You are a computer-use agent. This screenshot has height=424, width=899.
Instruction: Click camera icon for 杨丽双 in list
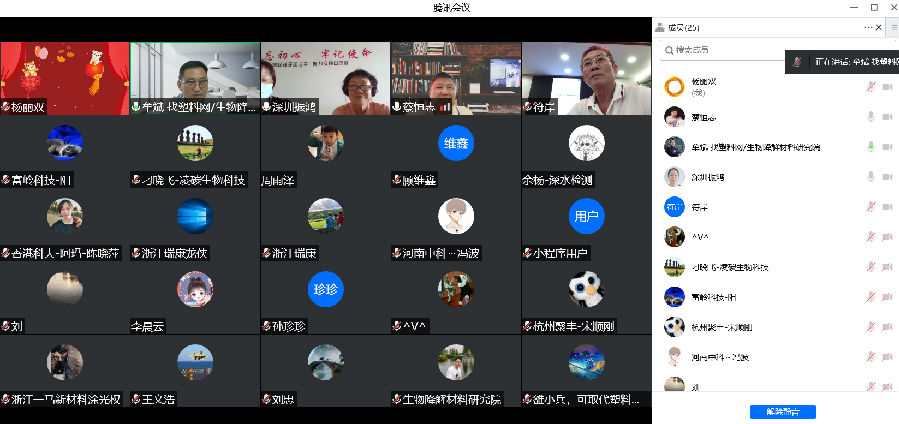point(888,87)
